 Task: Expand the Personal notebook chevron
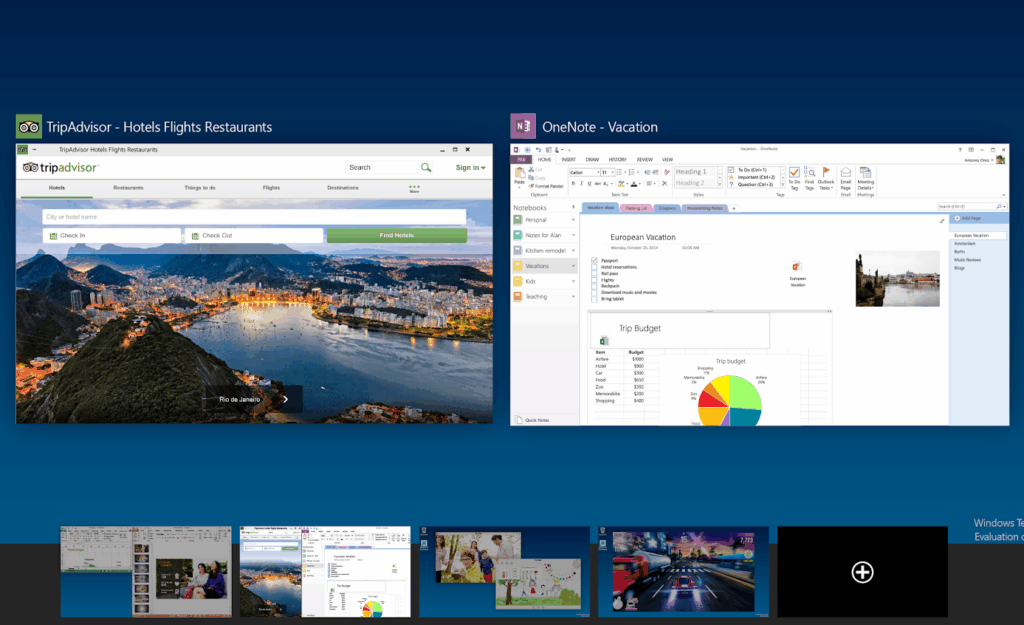(x=573, y=219)
